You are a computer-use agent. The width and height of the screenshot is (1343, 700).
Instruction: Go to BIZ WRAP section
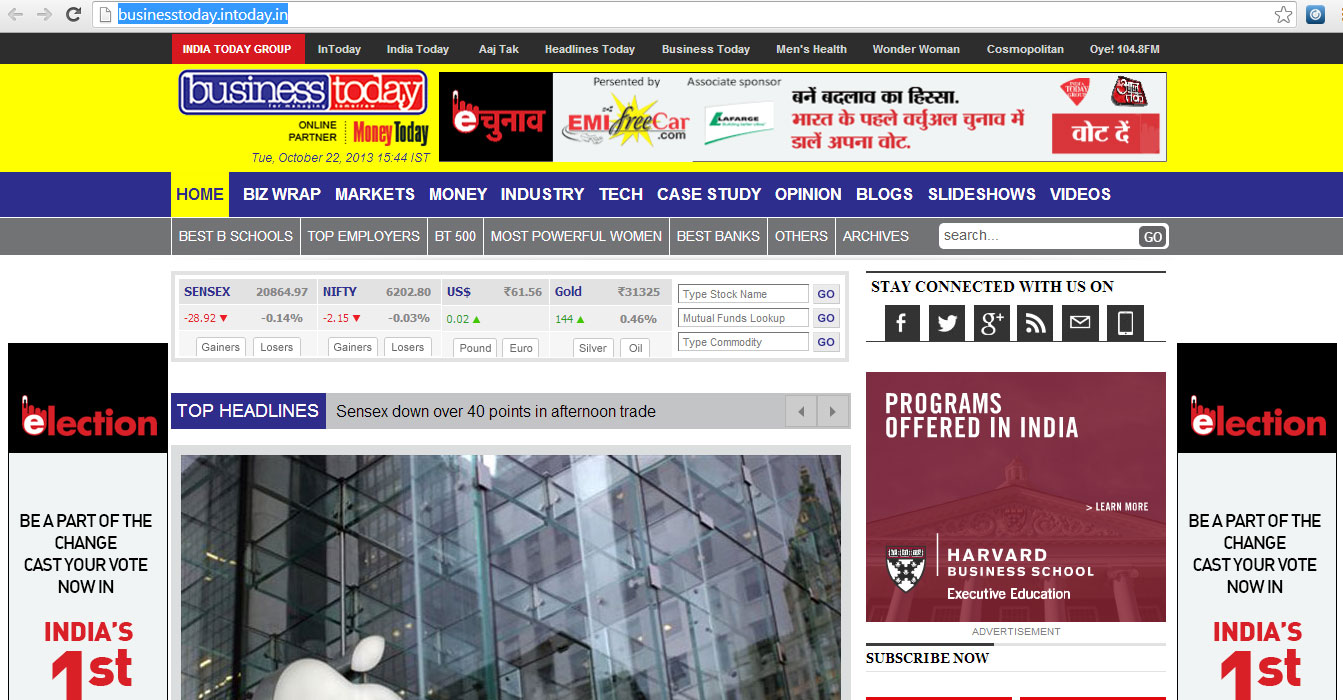click(x=282, y=194)
